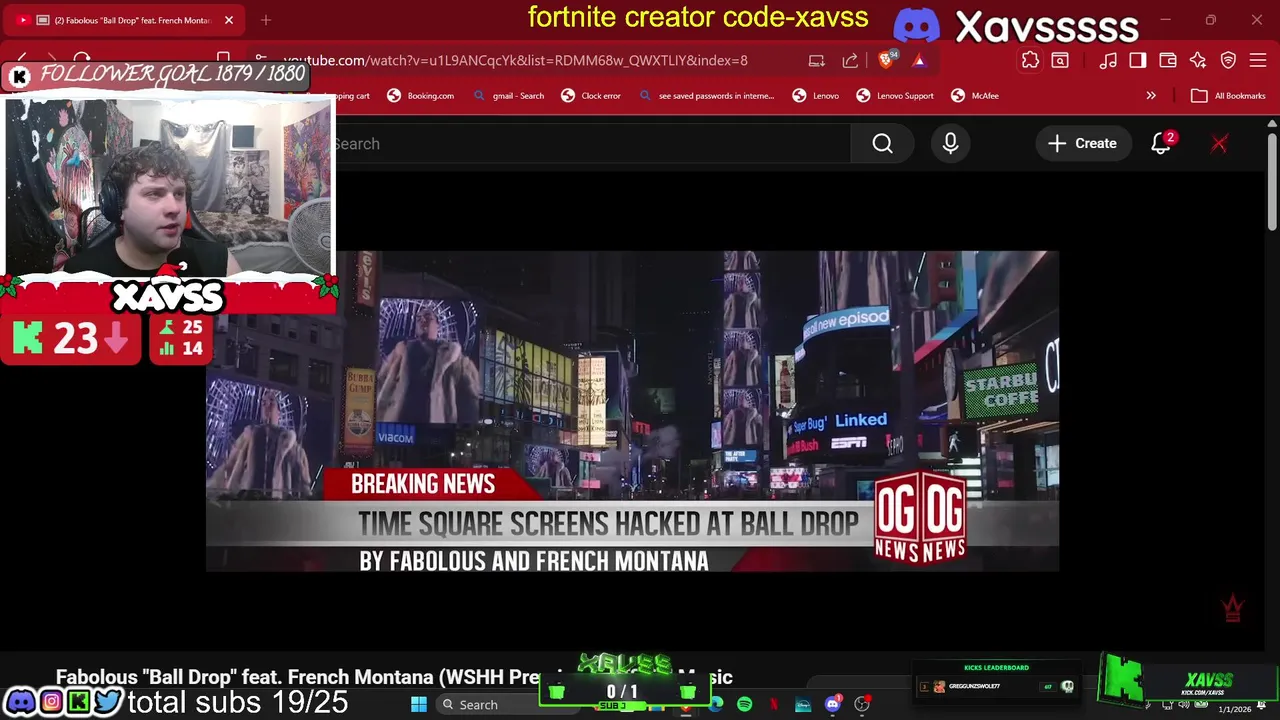Screen dimensions: 1280x720
Task: Click the video title Fabolous Ball Drop
Action: [x=394, y=677]
